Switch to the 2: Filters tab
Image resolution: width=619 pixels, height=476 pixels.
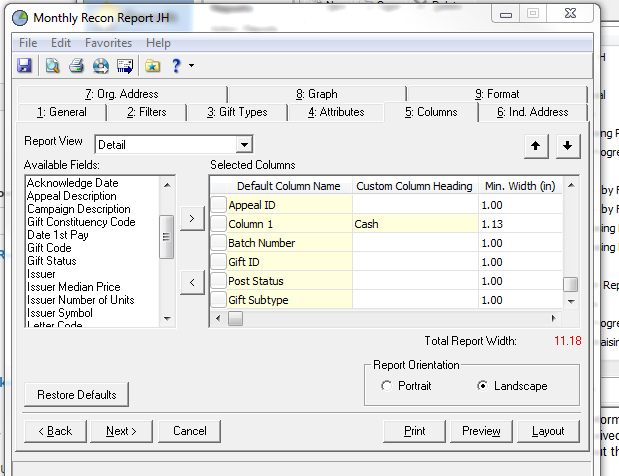147,112
